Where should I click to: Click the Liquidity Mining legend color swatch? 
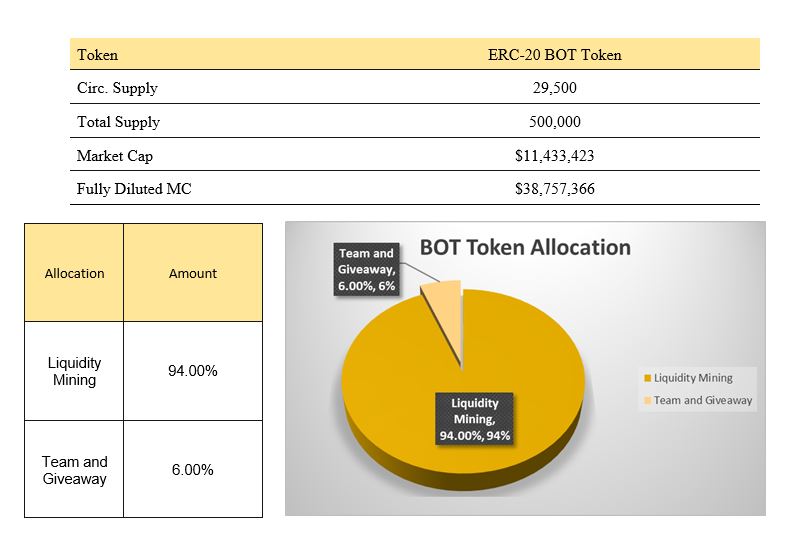tap(648, 378)
